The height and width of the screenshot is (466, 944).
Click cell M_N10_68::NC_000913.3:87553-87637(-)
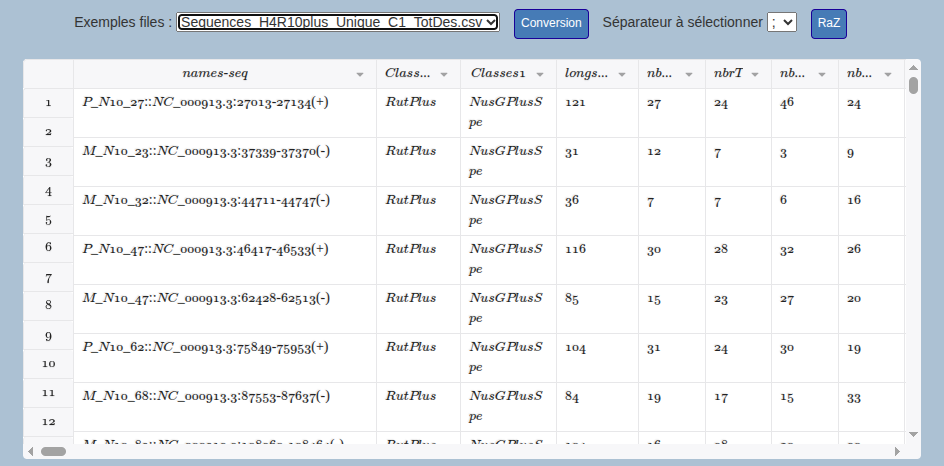pos(206,396)
